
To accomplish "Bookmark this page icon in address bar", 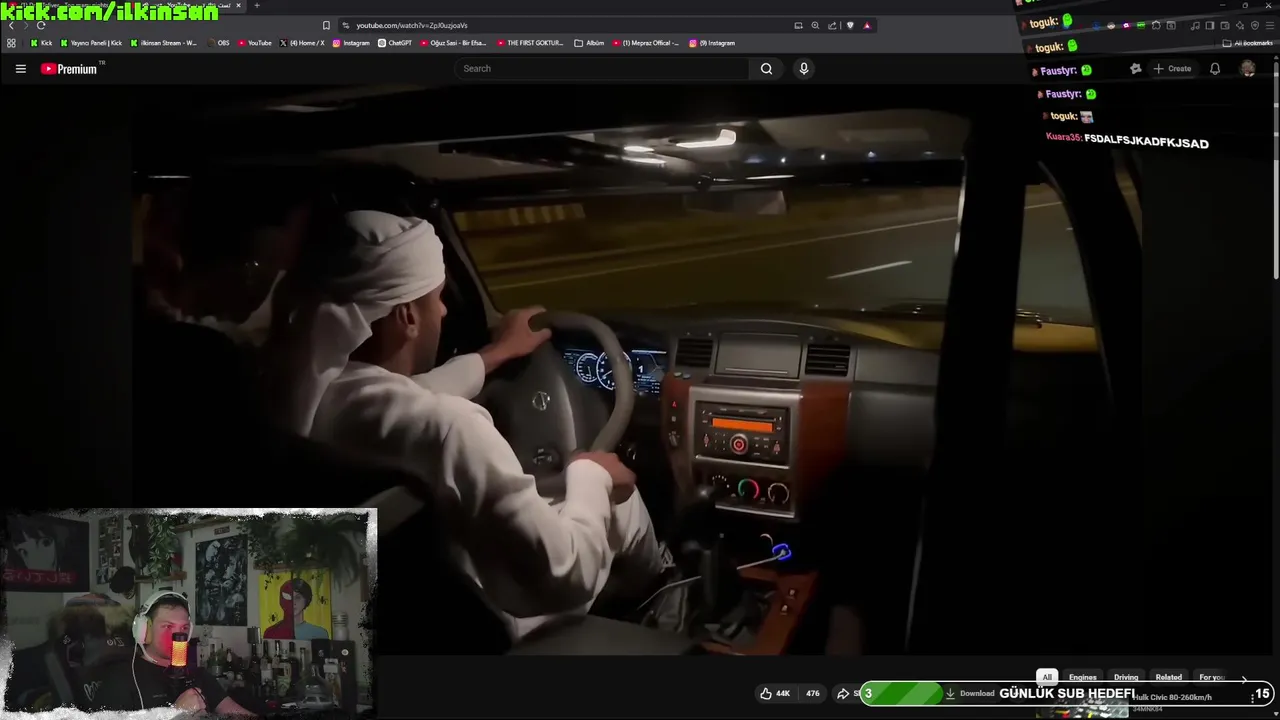I will 326,25.
